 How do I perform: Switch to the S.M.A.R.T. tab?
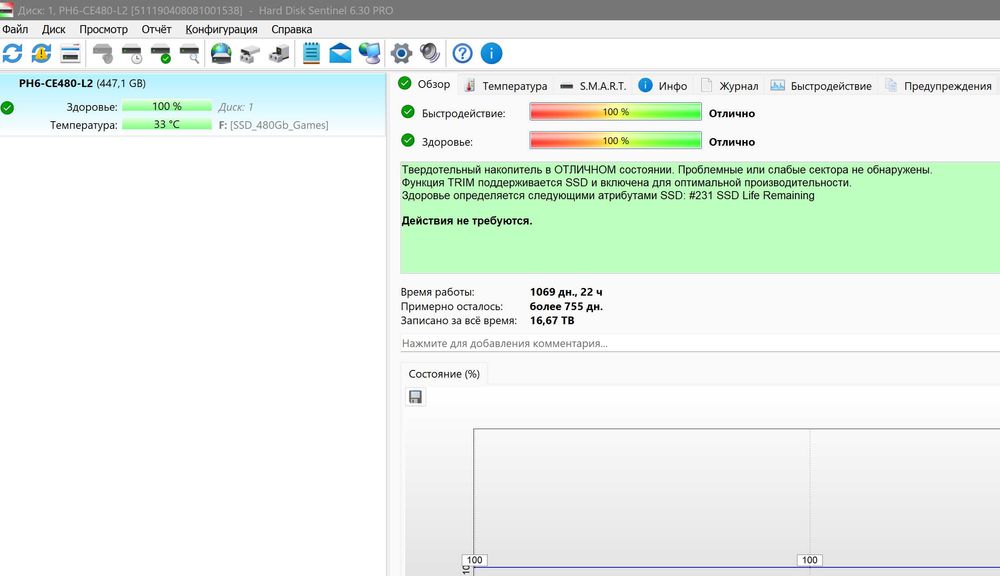593,85
